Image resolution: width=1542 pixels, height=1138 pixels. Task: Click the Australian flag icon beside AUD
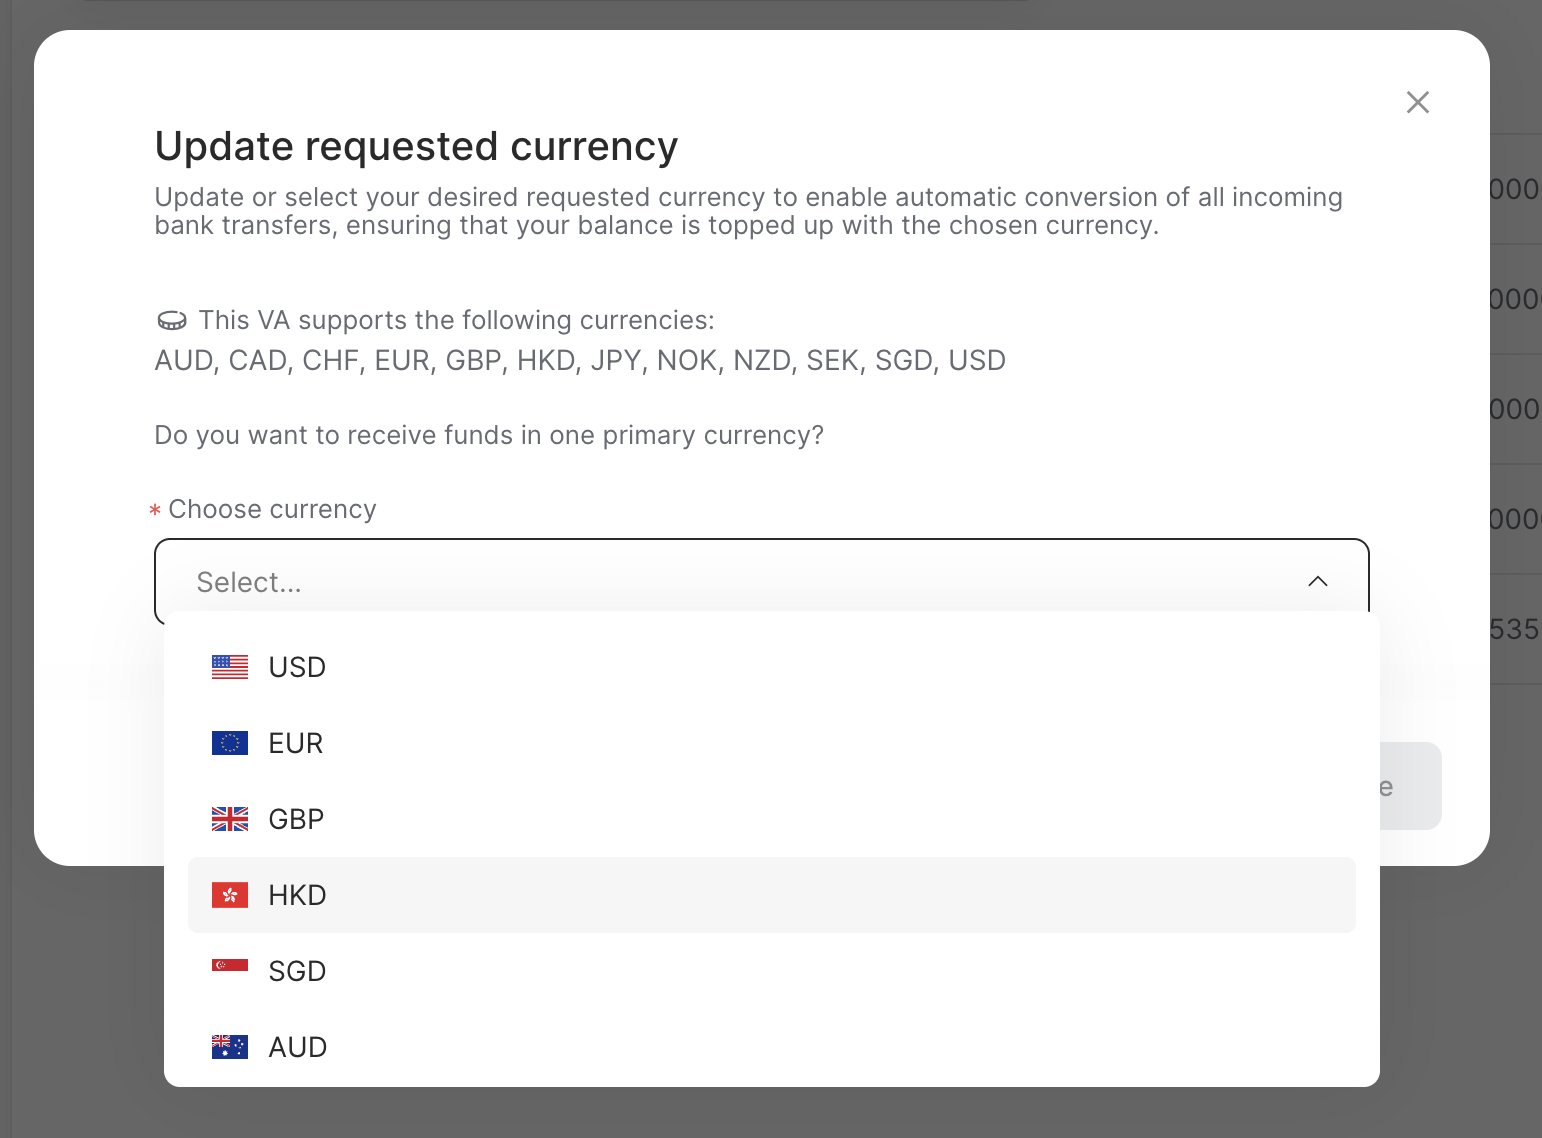pyautogui.click(x=229, y=1046)
